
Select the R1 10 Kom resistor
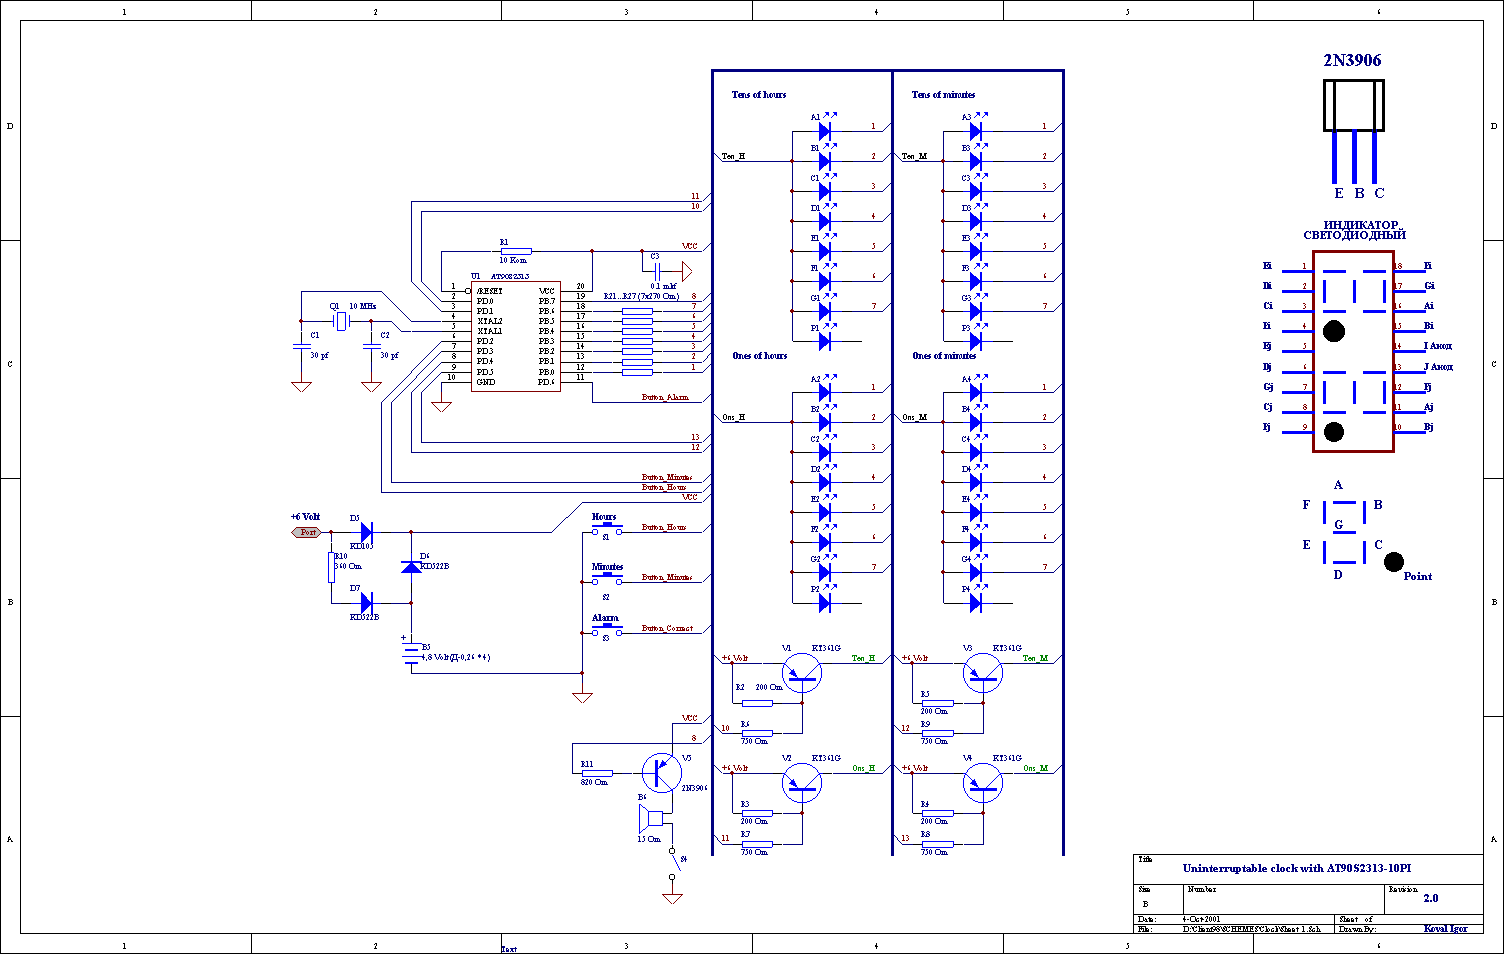[x=515, y=251]
